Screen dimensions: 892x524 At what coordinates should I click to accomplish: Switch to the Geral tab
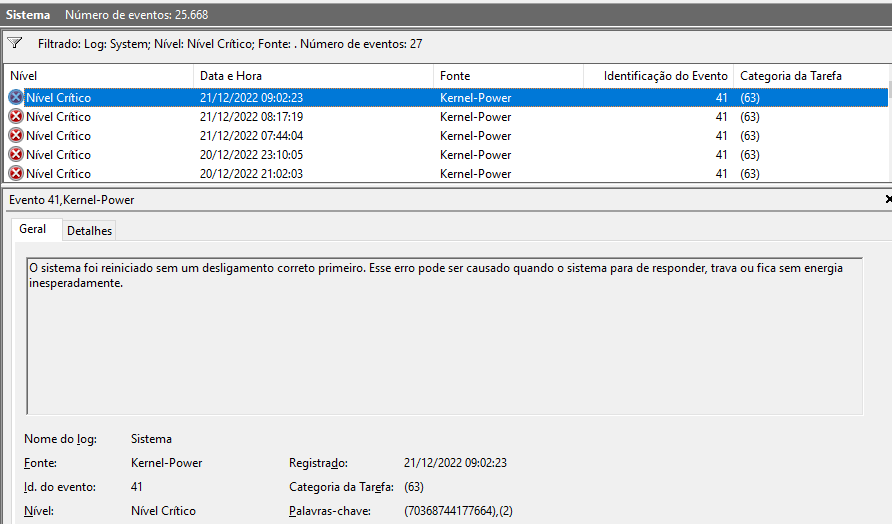(32, 229)
